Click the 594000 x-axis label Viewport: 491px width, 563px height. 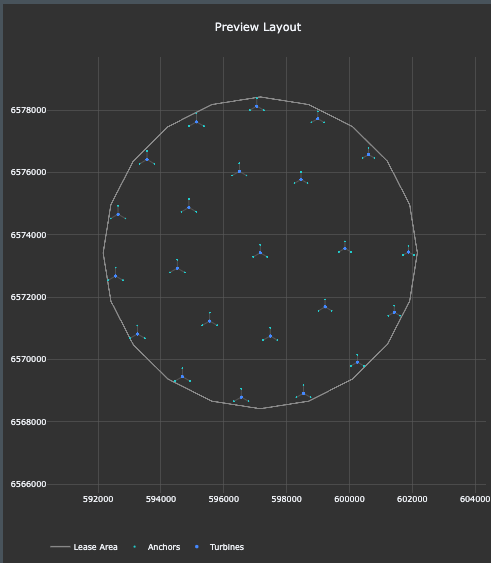(161, 499)
